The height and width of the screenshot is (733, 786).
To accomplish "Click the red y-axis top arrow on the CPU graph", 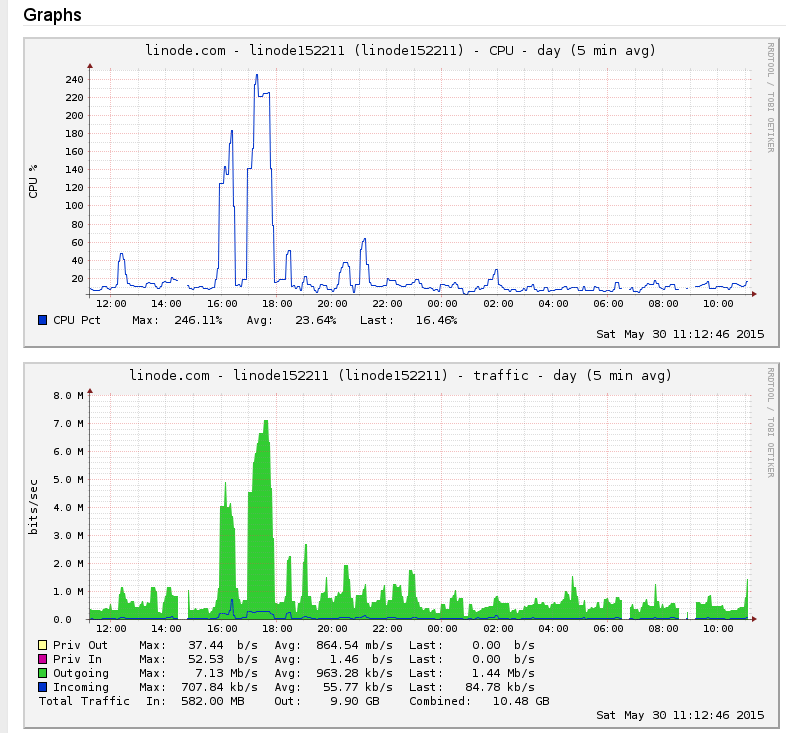I will tap(89, 68).
